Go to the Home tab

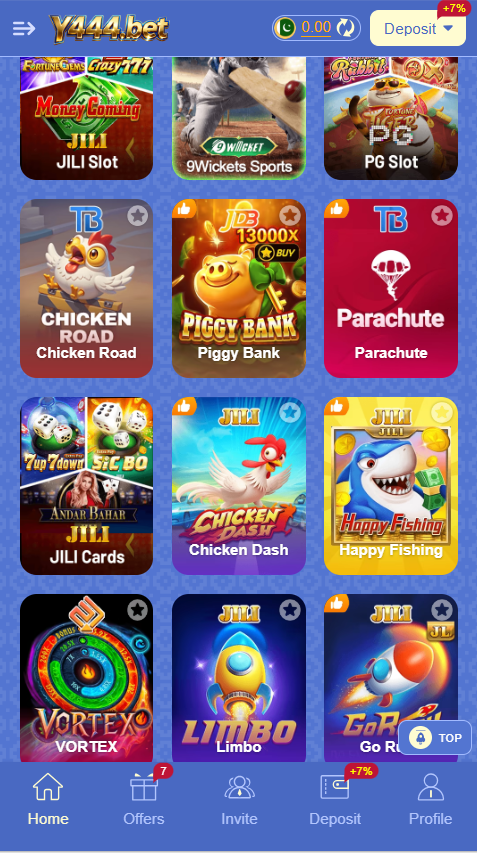point(48,799)
